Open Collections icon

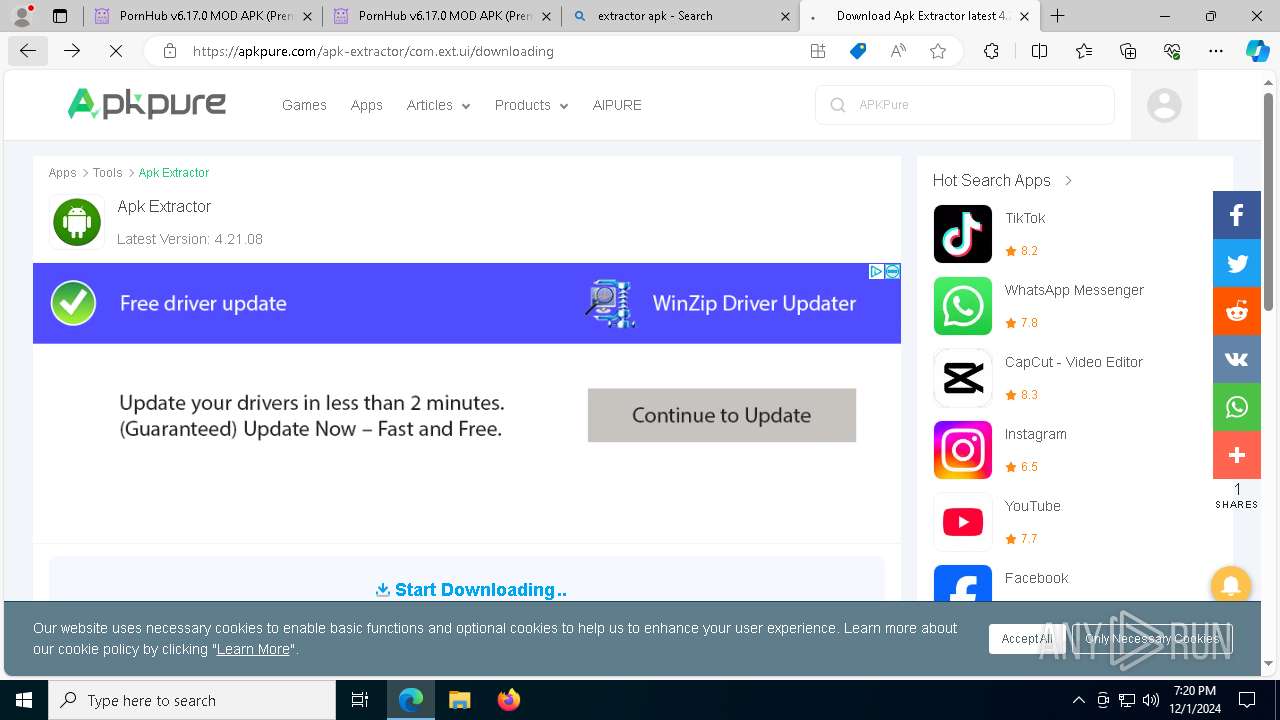tap(1128, 51)
